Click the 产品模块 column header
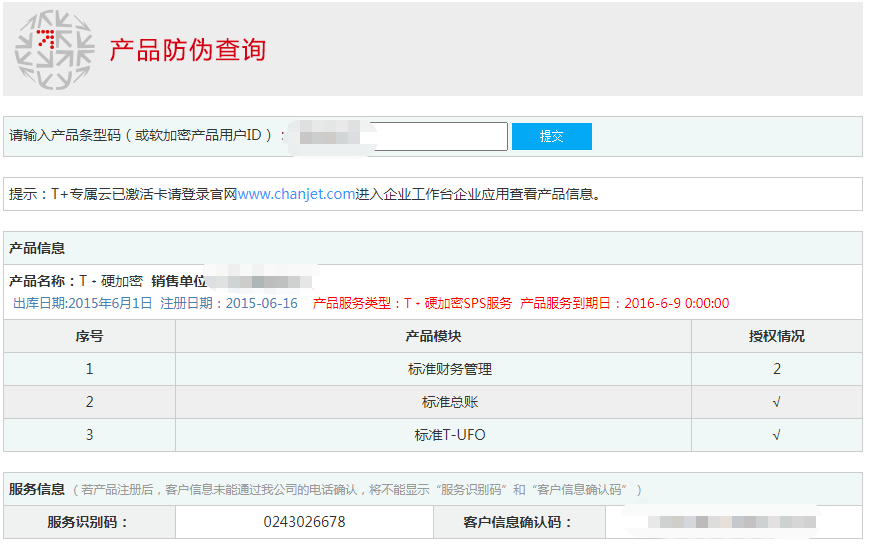This screenshot has width=869, height=544. [x=433, y=336]
